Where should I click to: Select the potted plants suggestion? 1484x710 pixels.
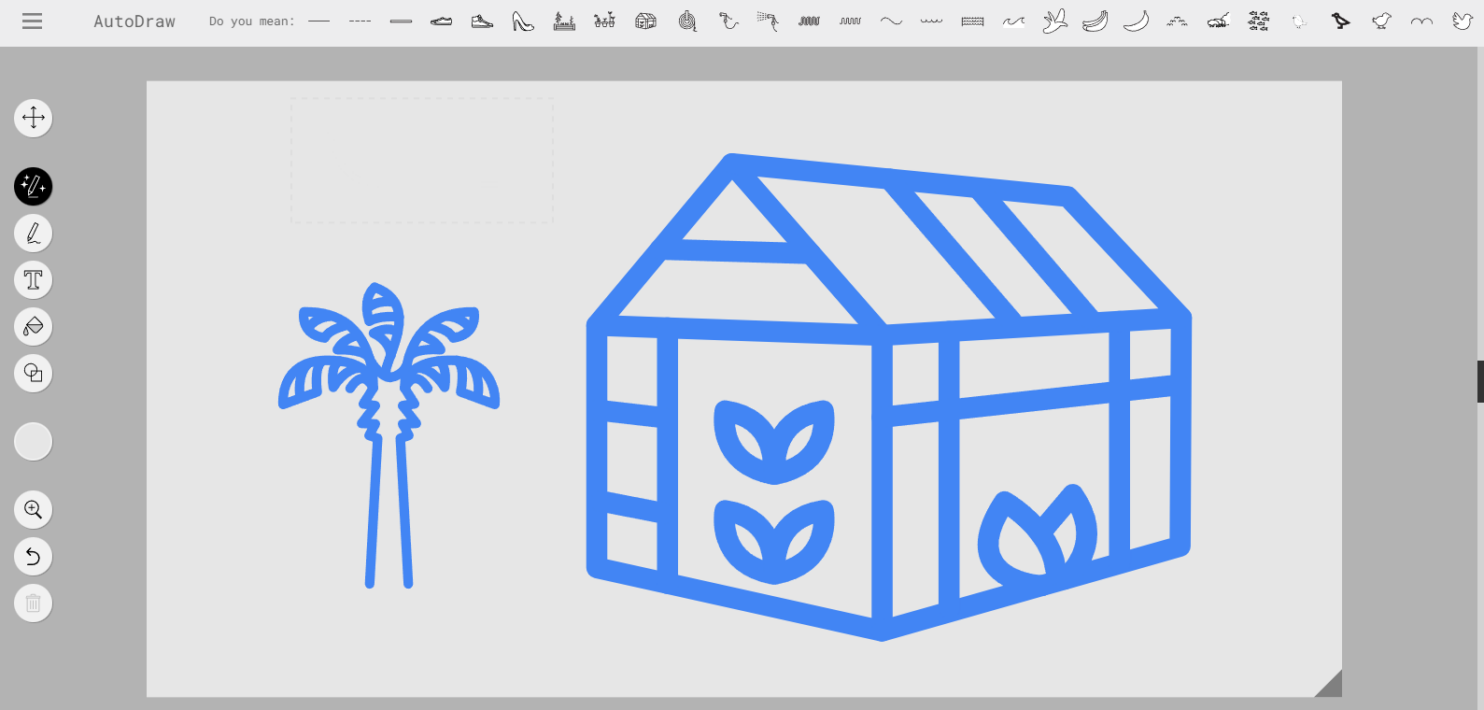point(605,20)
